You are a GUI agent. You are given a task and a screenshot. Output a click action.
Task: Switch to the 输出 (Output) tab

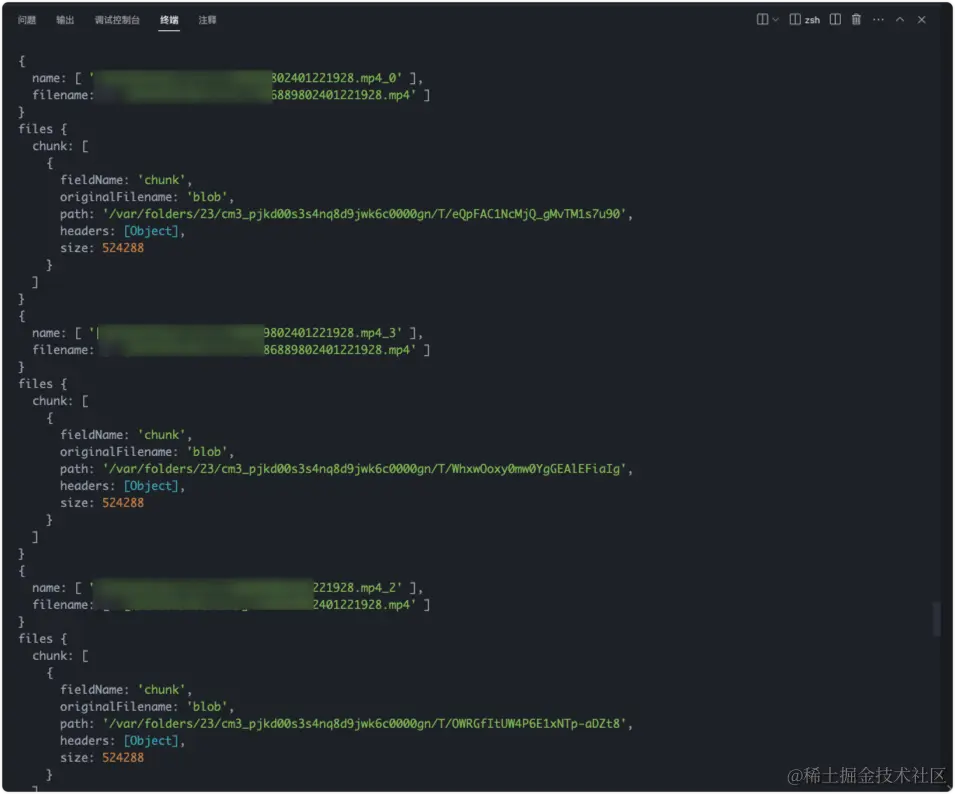(x=65, y=20)
